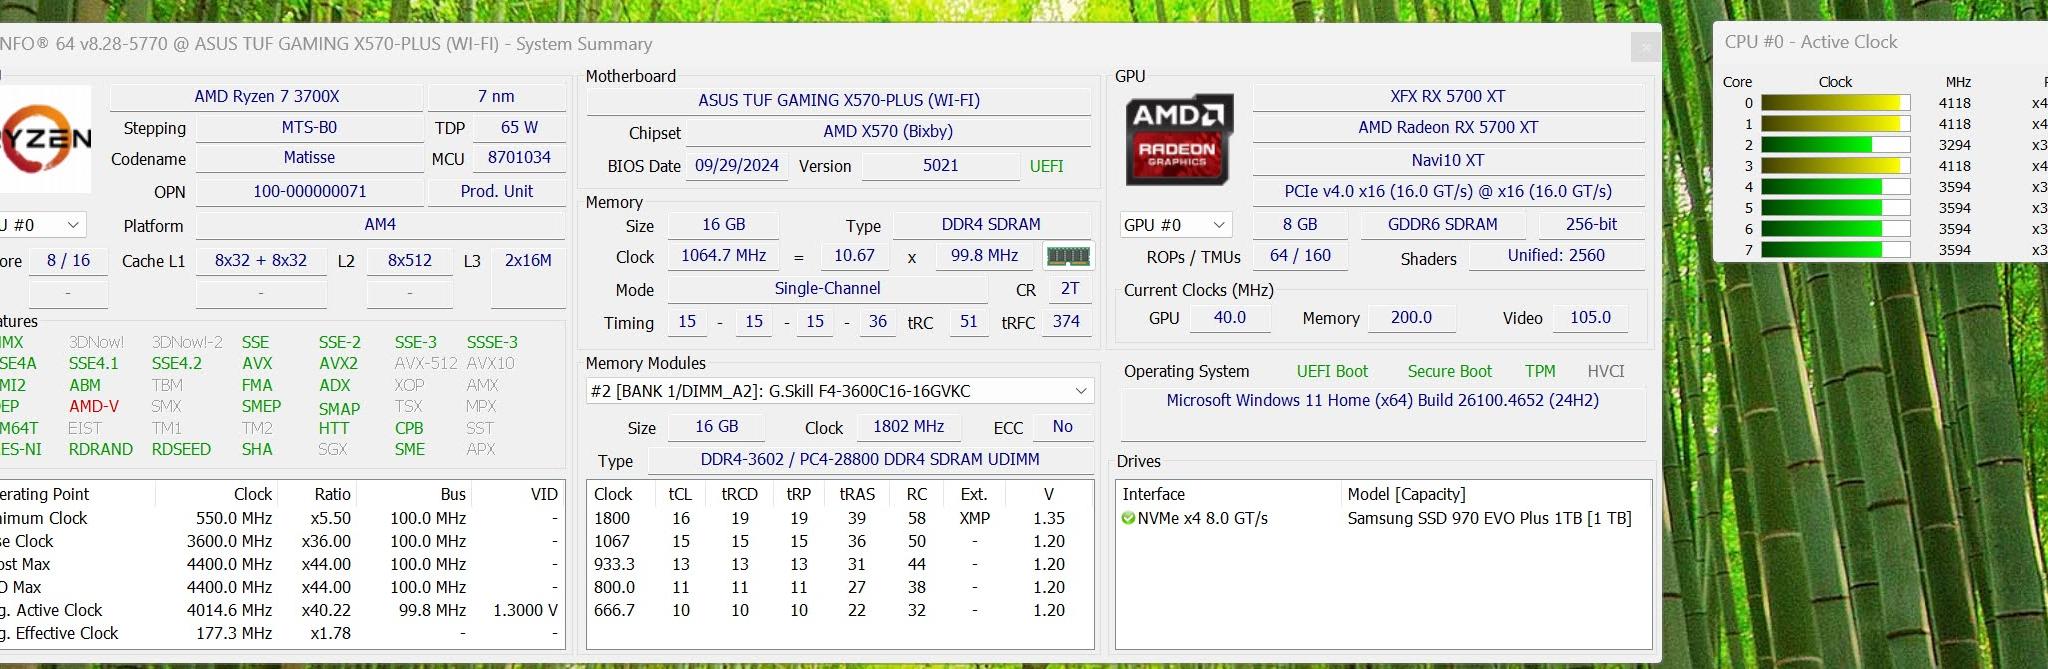Click the AMD Radeon Graphics logo
This screenshot has height=669, width=2048.
(1178, 139)
